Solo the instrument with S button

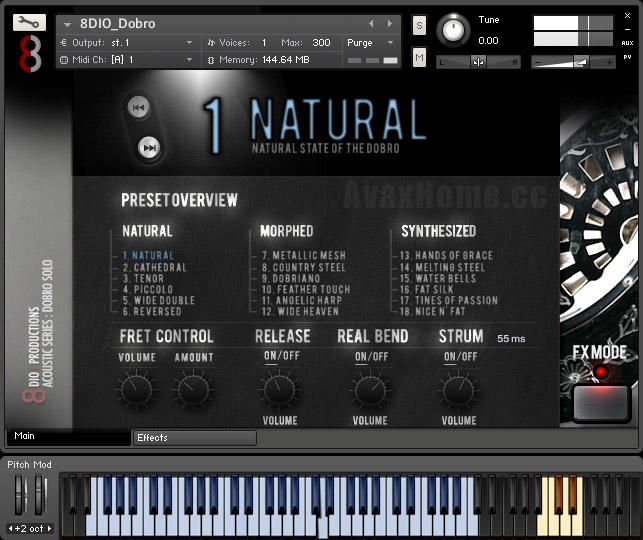(419, 25)
